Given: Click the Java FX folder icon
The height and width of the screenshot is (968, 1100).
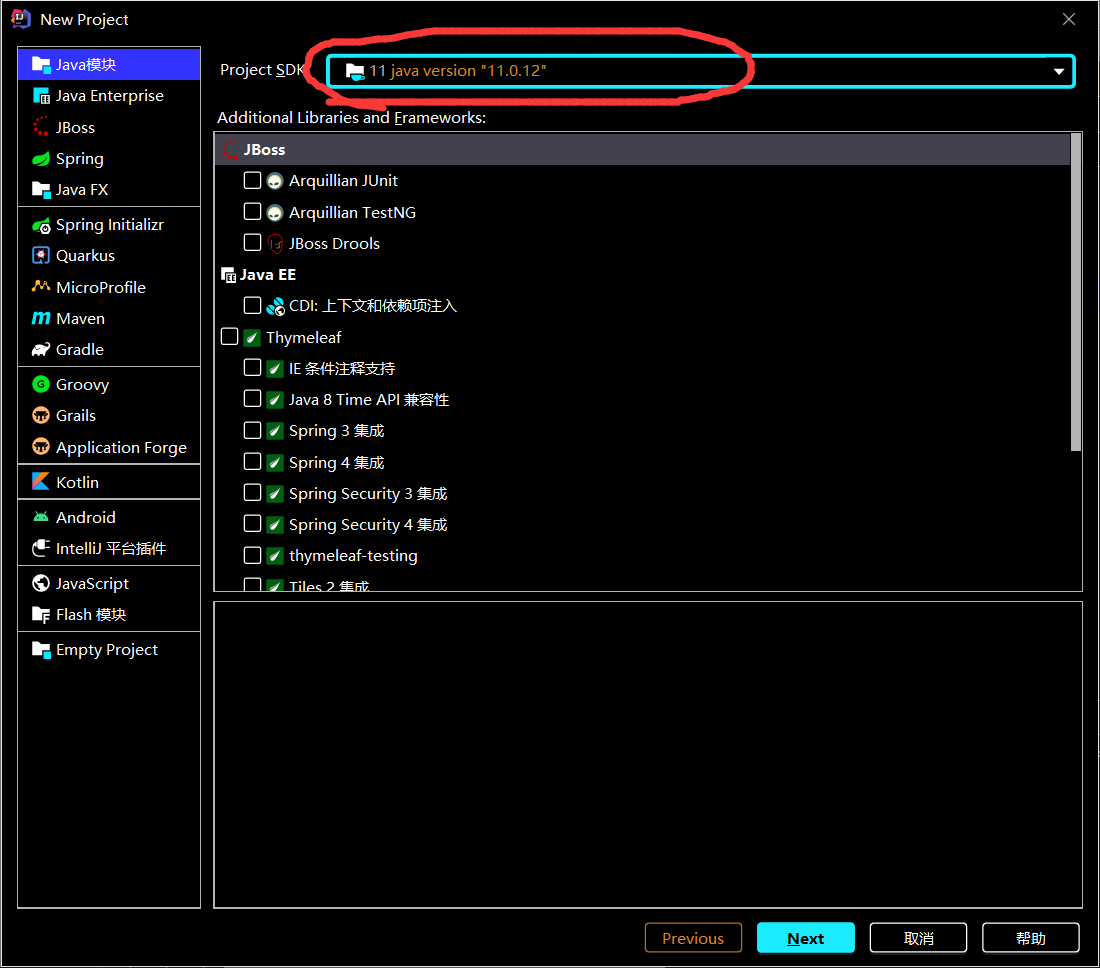Looking at the screenshot, I should [x=41, y=189].
